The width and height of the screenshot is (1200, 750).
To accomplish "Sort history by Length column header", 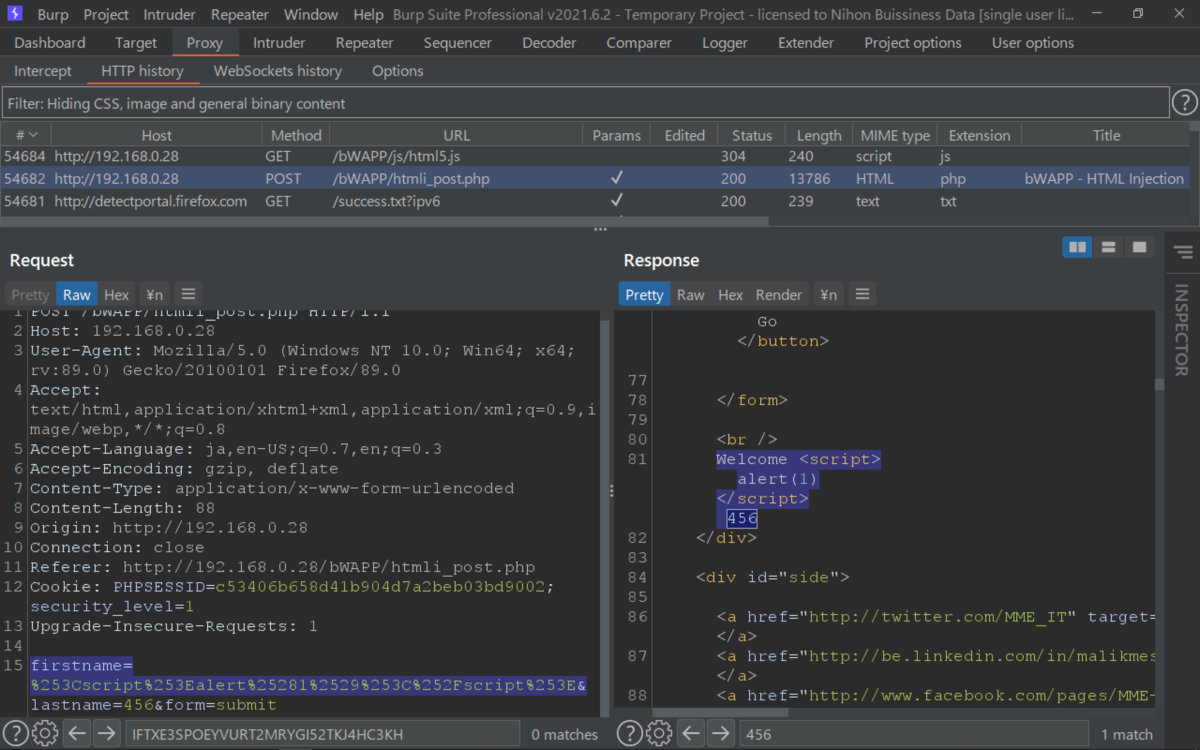I will coord(819,135).
